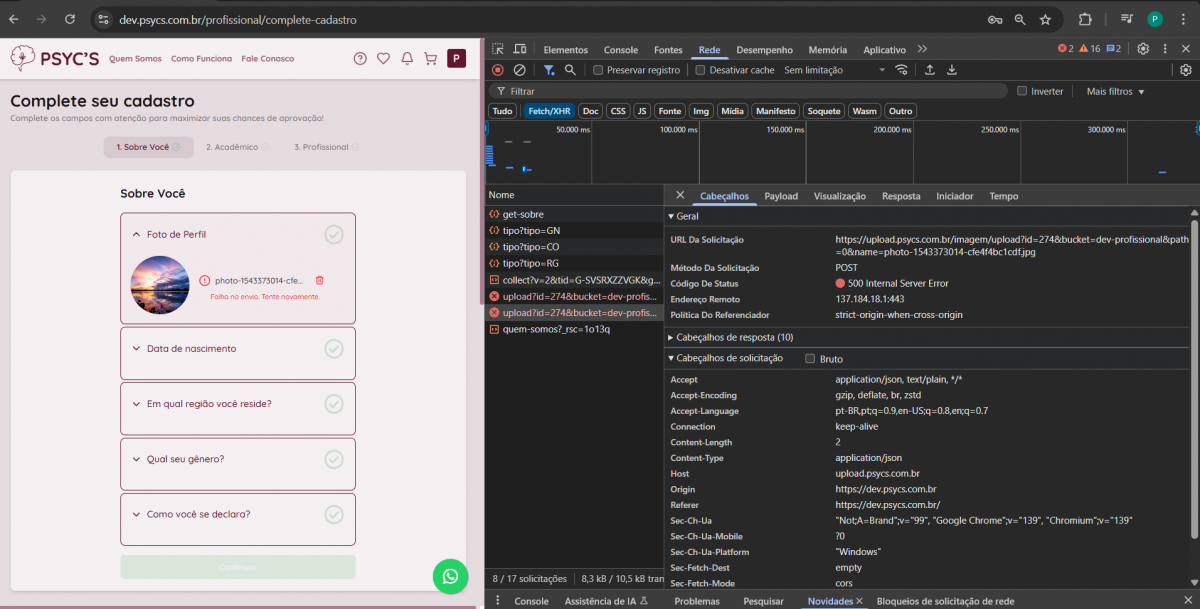Select the Fetch/XHR filter button
The image size is (1200, 609).
(549, 111)
